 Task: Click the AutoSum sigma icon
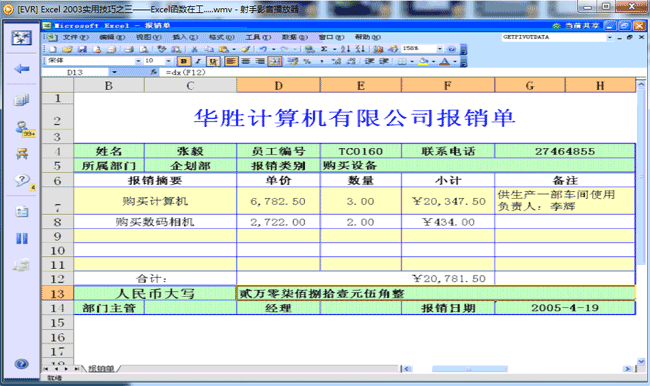pos(325,49)
